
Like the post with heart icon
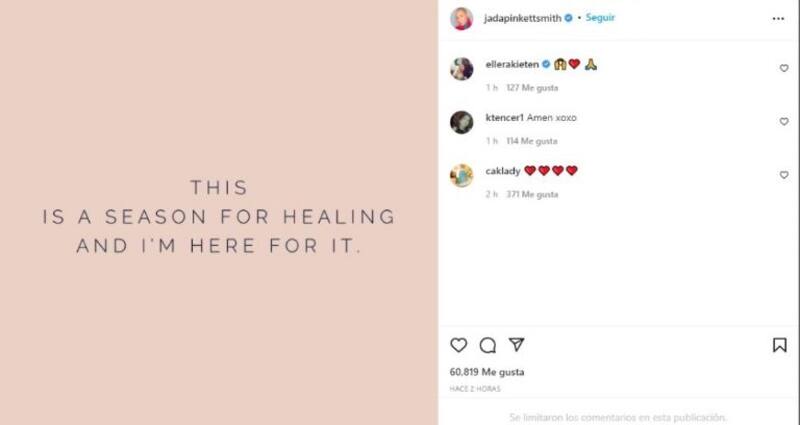[x=458, y=345]
